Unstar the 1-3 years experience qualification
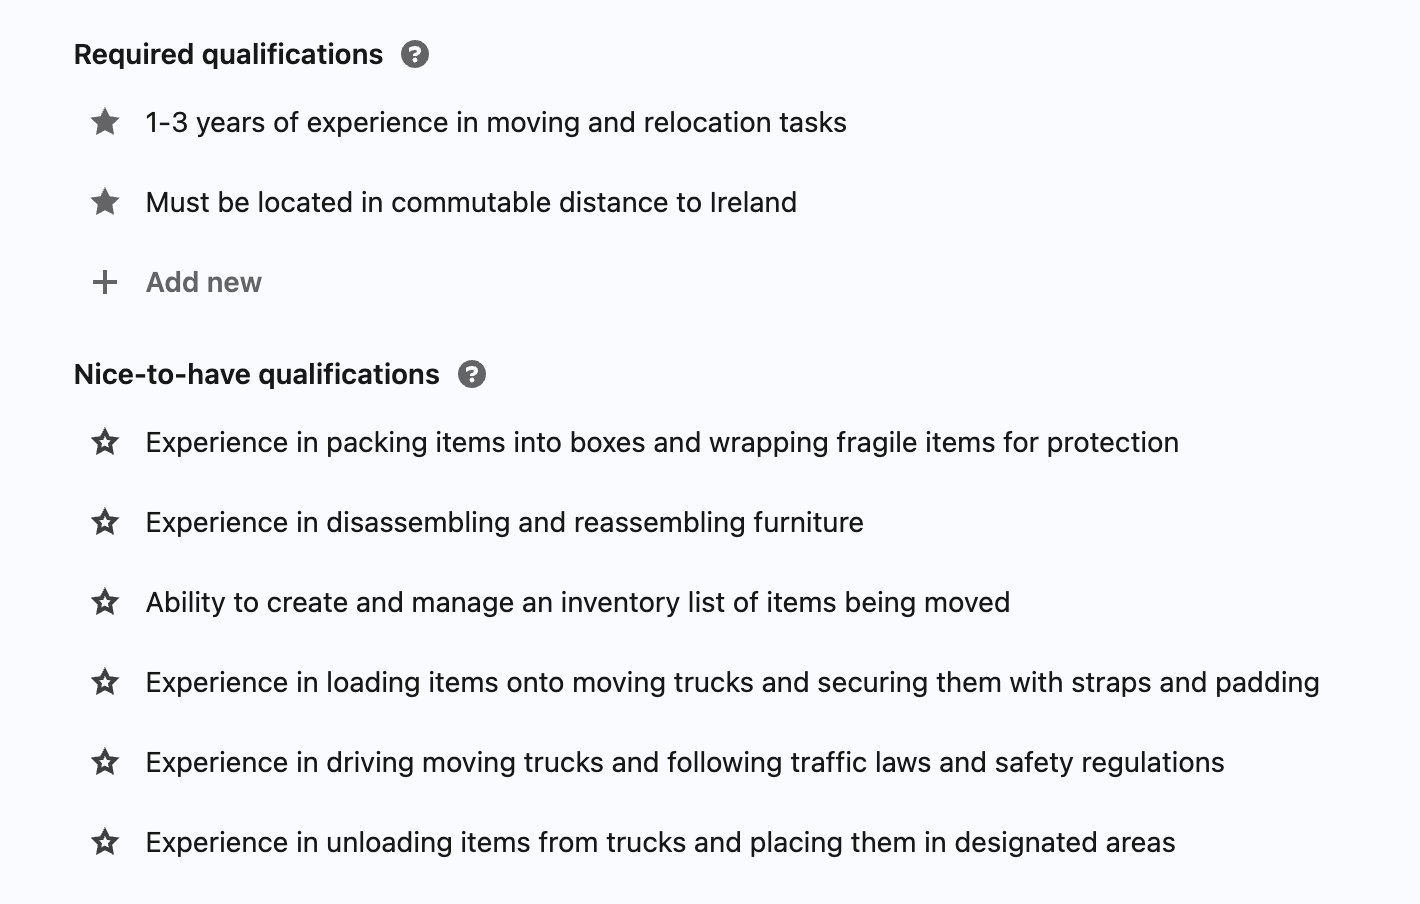 point(105,122)
